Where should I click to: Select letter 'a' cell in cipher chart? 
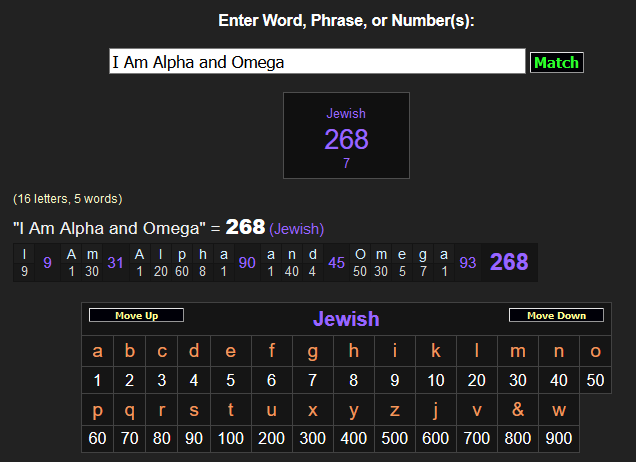(x=97, y=351)
